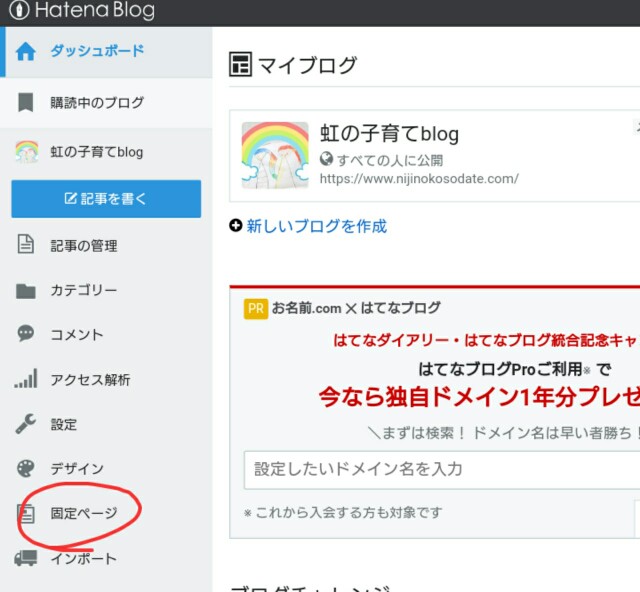Viewport: 640px width, 592px height.
Task: Open the Hatena Blog home text link
Action: (x=95, y=10)
